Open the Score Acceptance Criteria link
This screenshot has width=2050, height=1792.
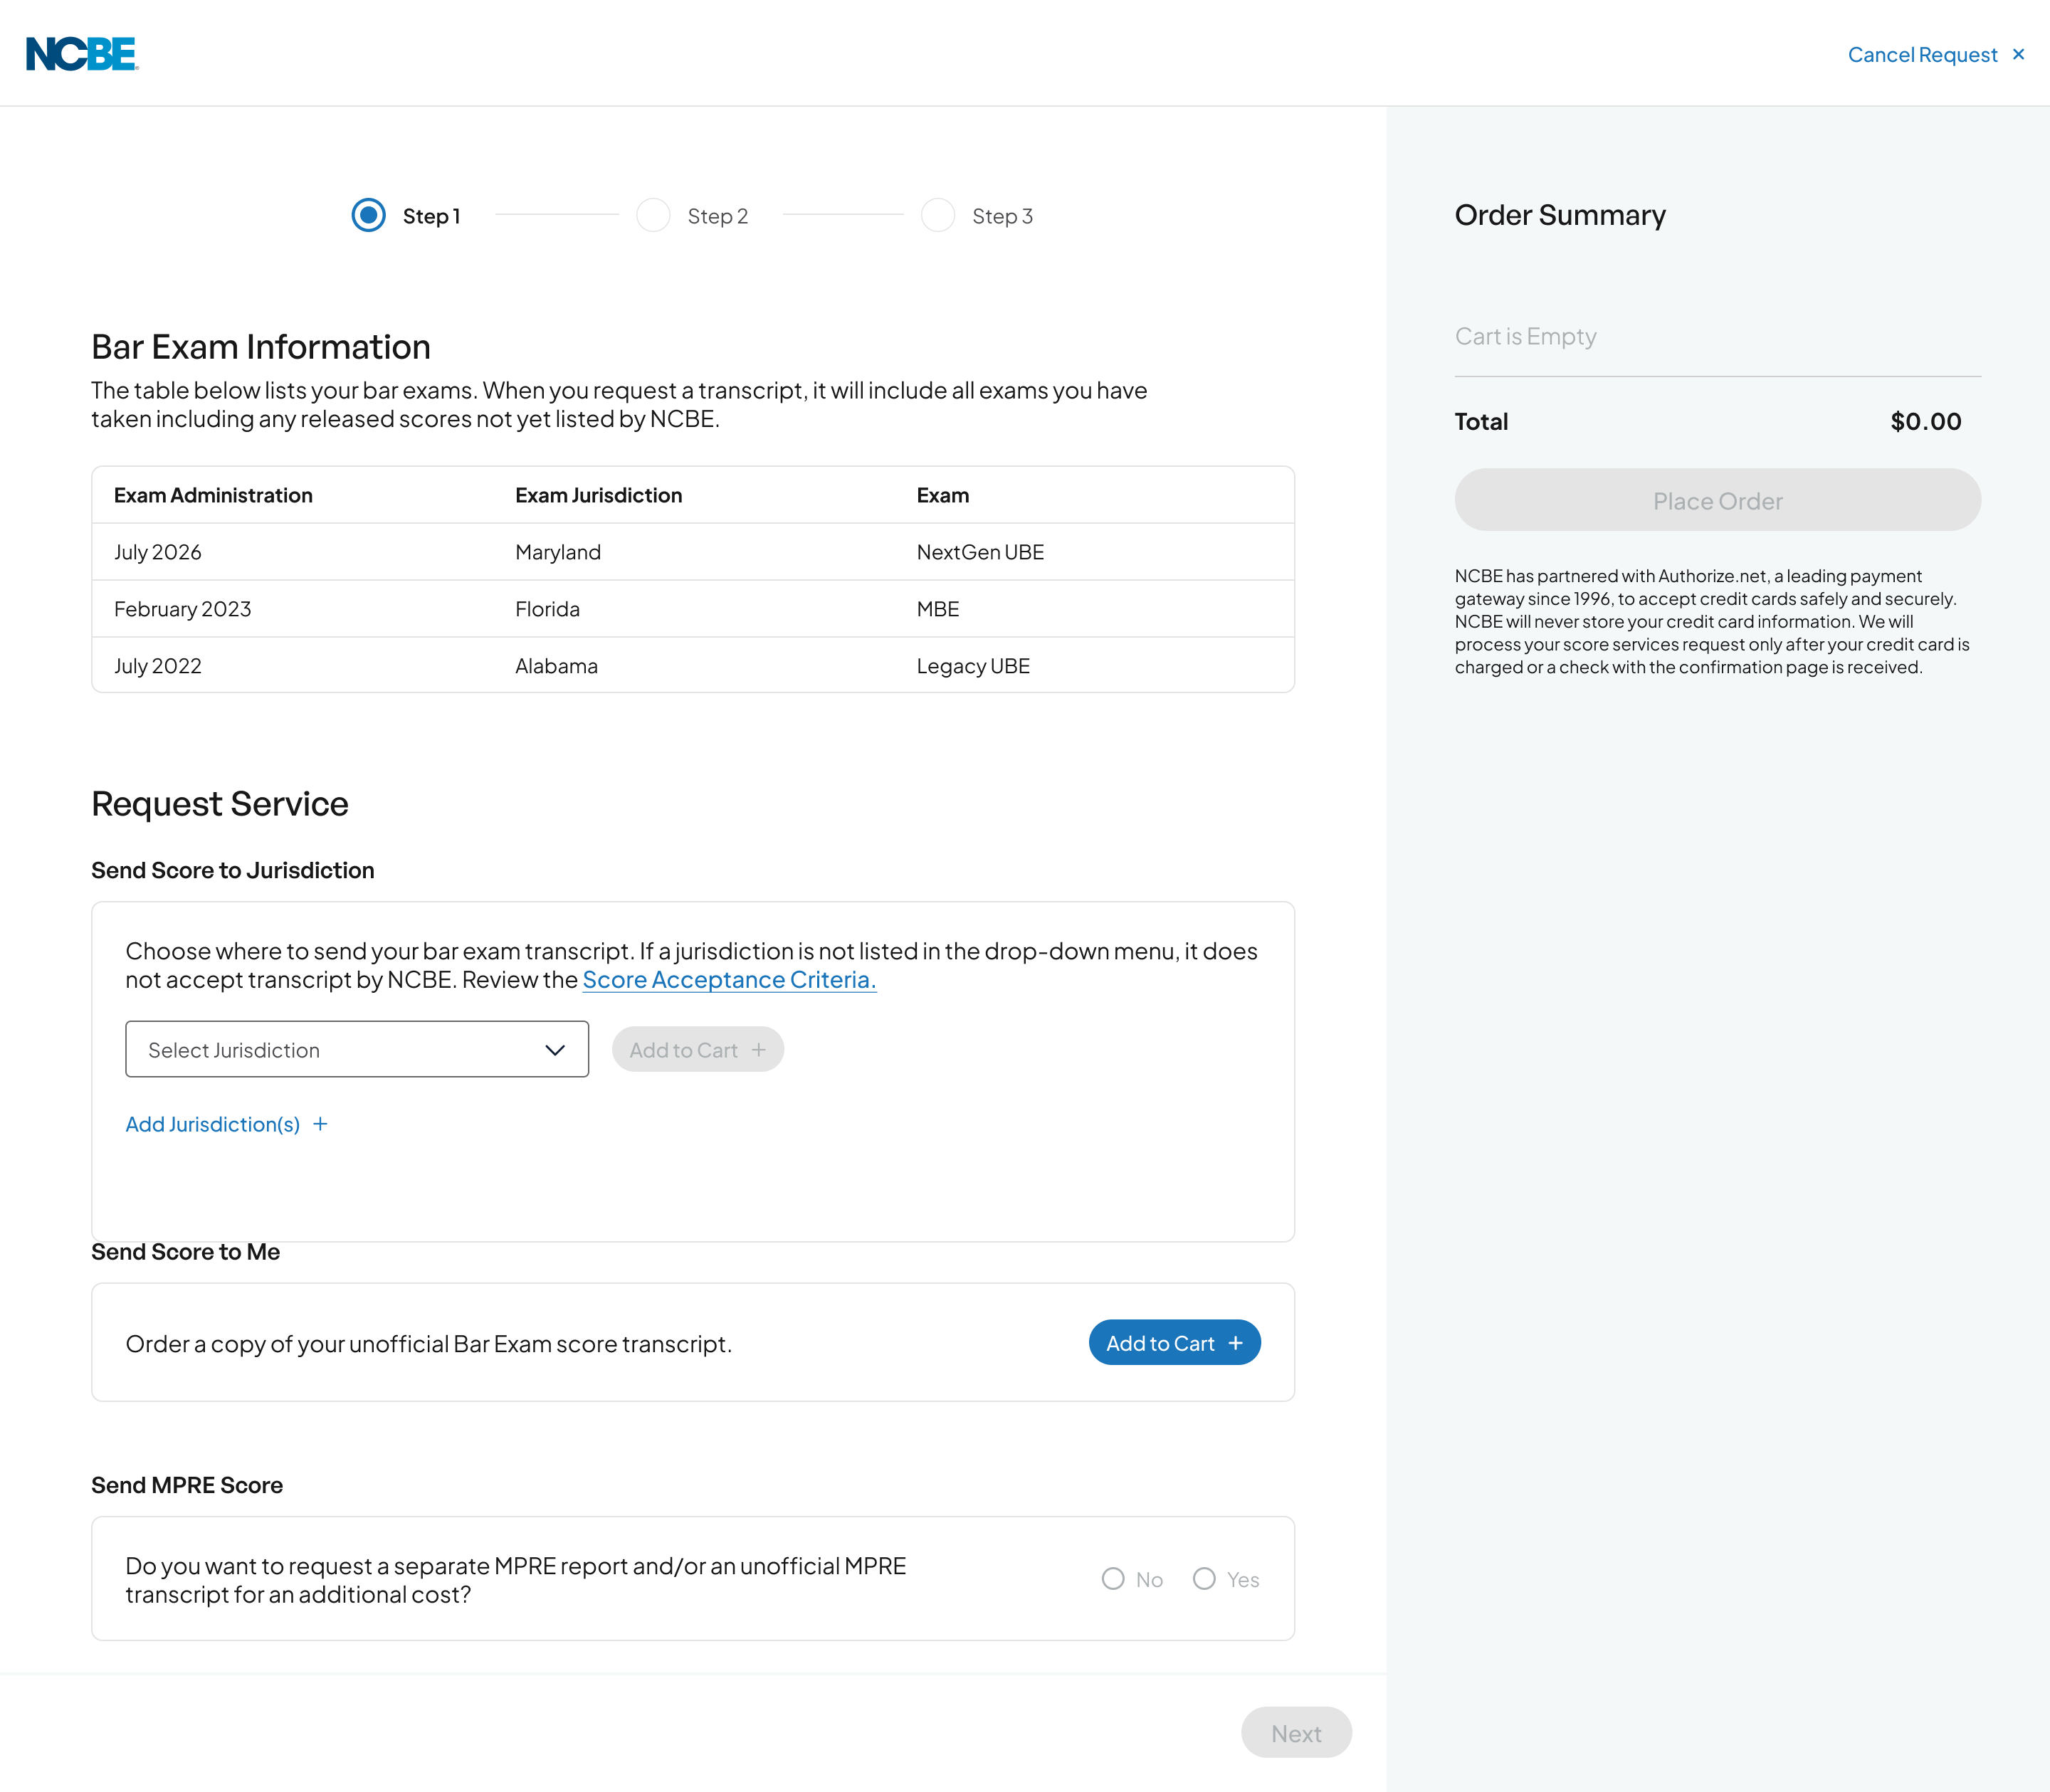click(x=729, y=980)
